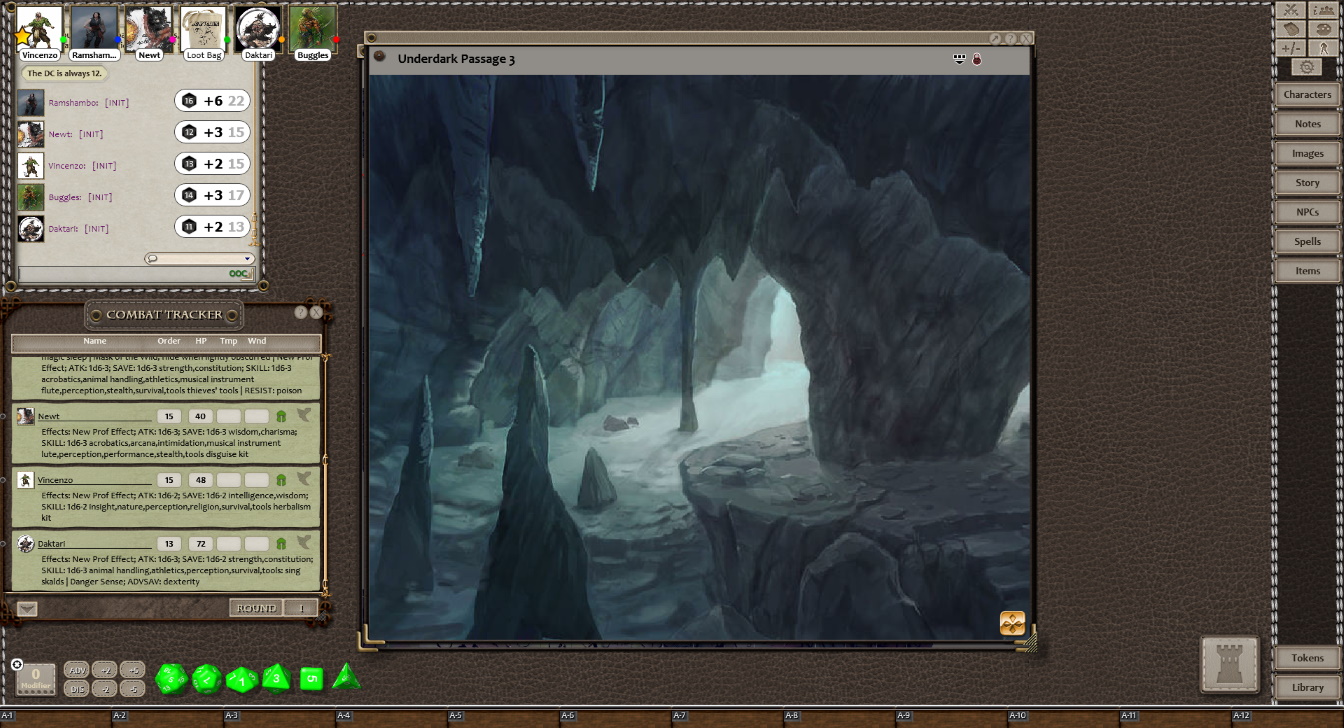The height and width of the screenshot is (728, 1344).
Task: Open the Party Sheet icon
Action: coord(1324,9)
